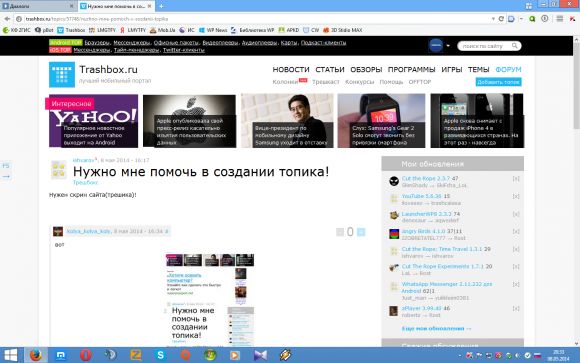
Task: Open Skype from the taskbar
Action: (160, 355)
